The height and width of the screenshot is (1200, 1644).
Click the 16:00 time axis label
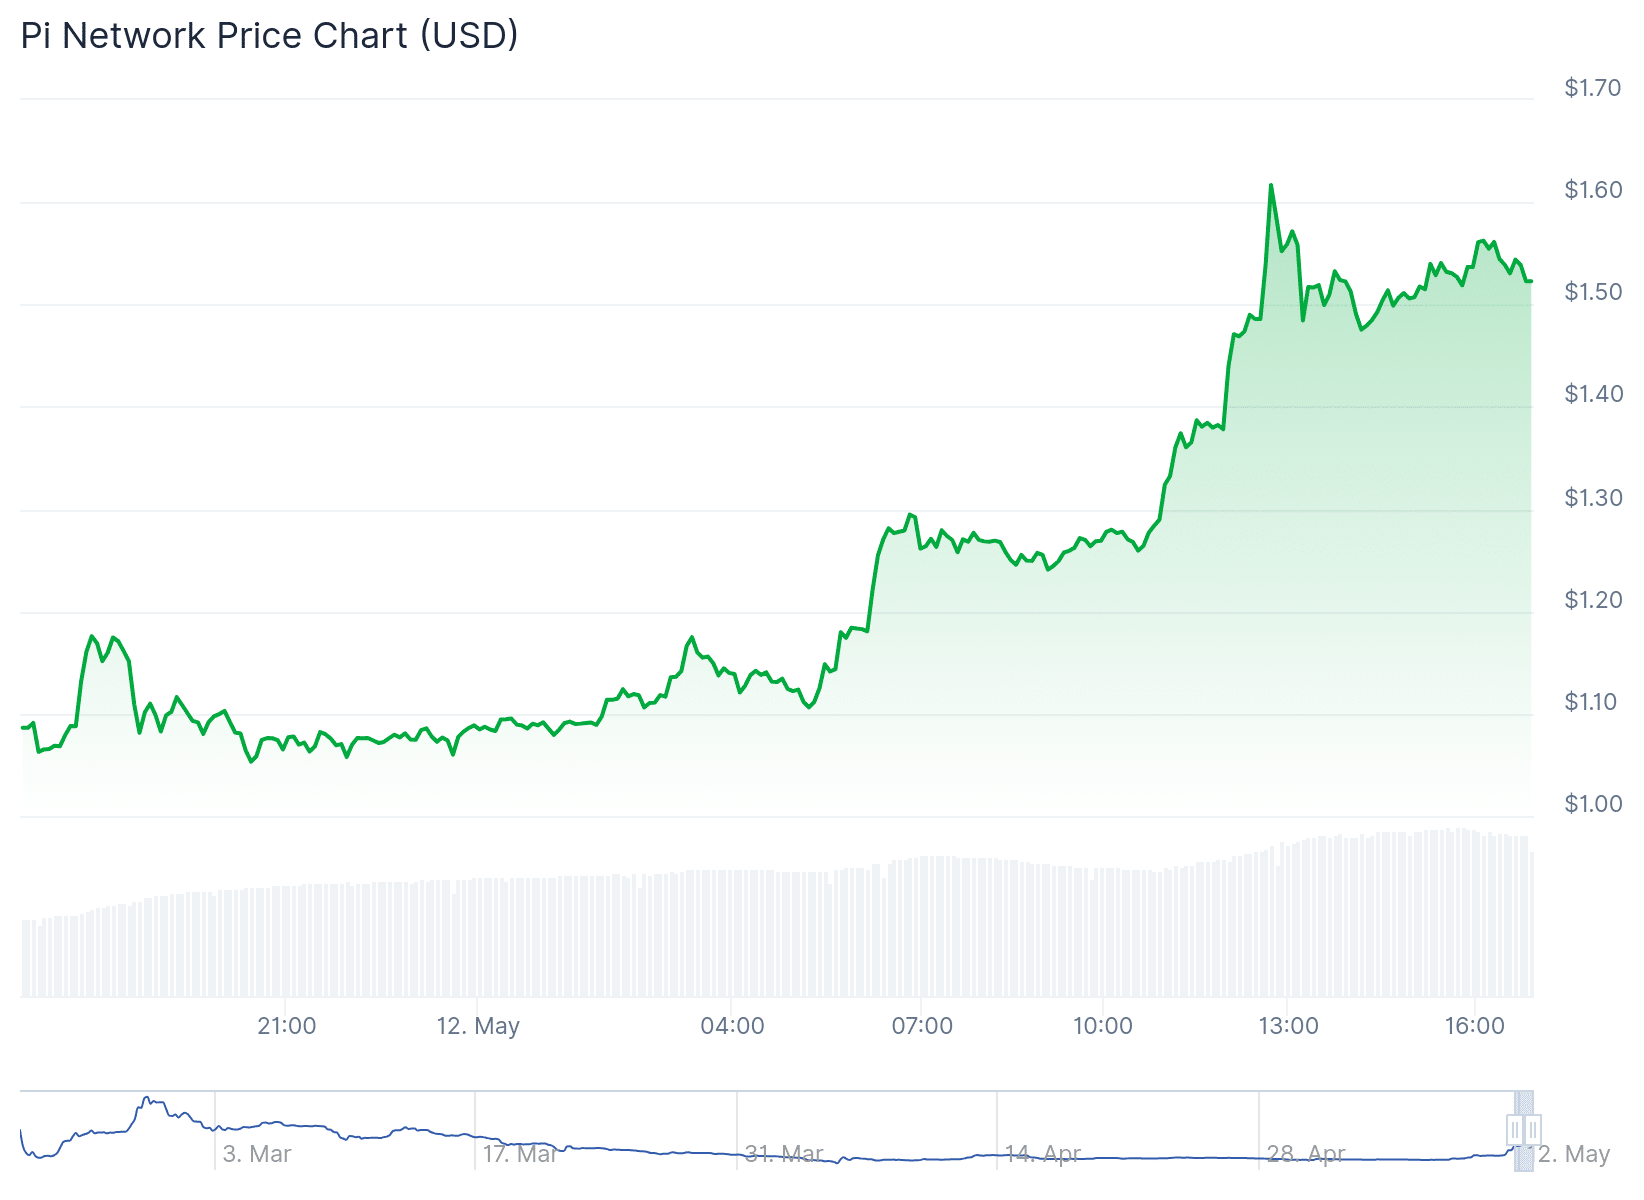1475,1026
